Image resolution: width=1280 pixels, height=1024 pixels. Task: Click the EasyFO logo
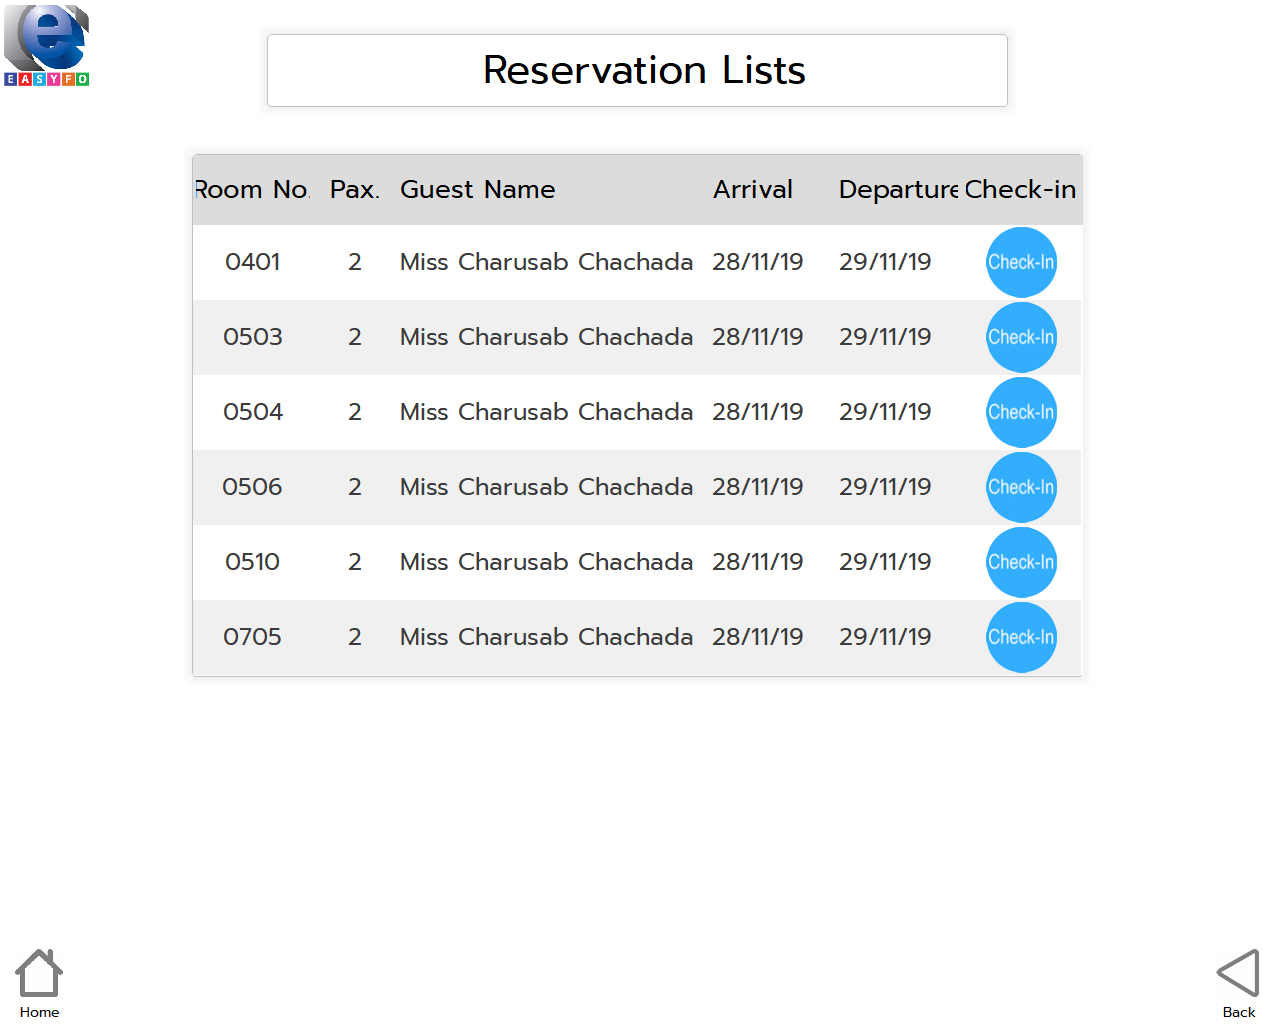[x=46, y=45]
